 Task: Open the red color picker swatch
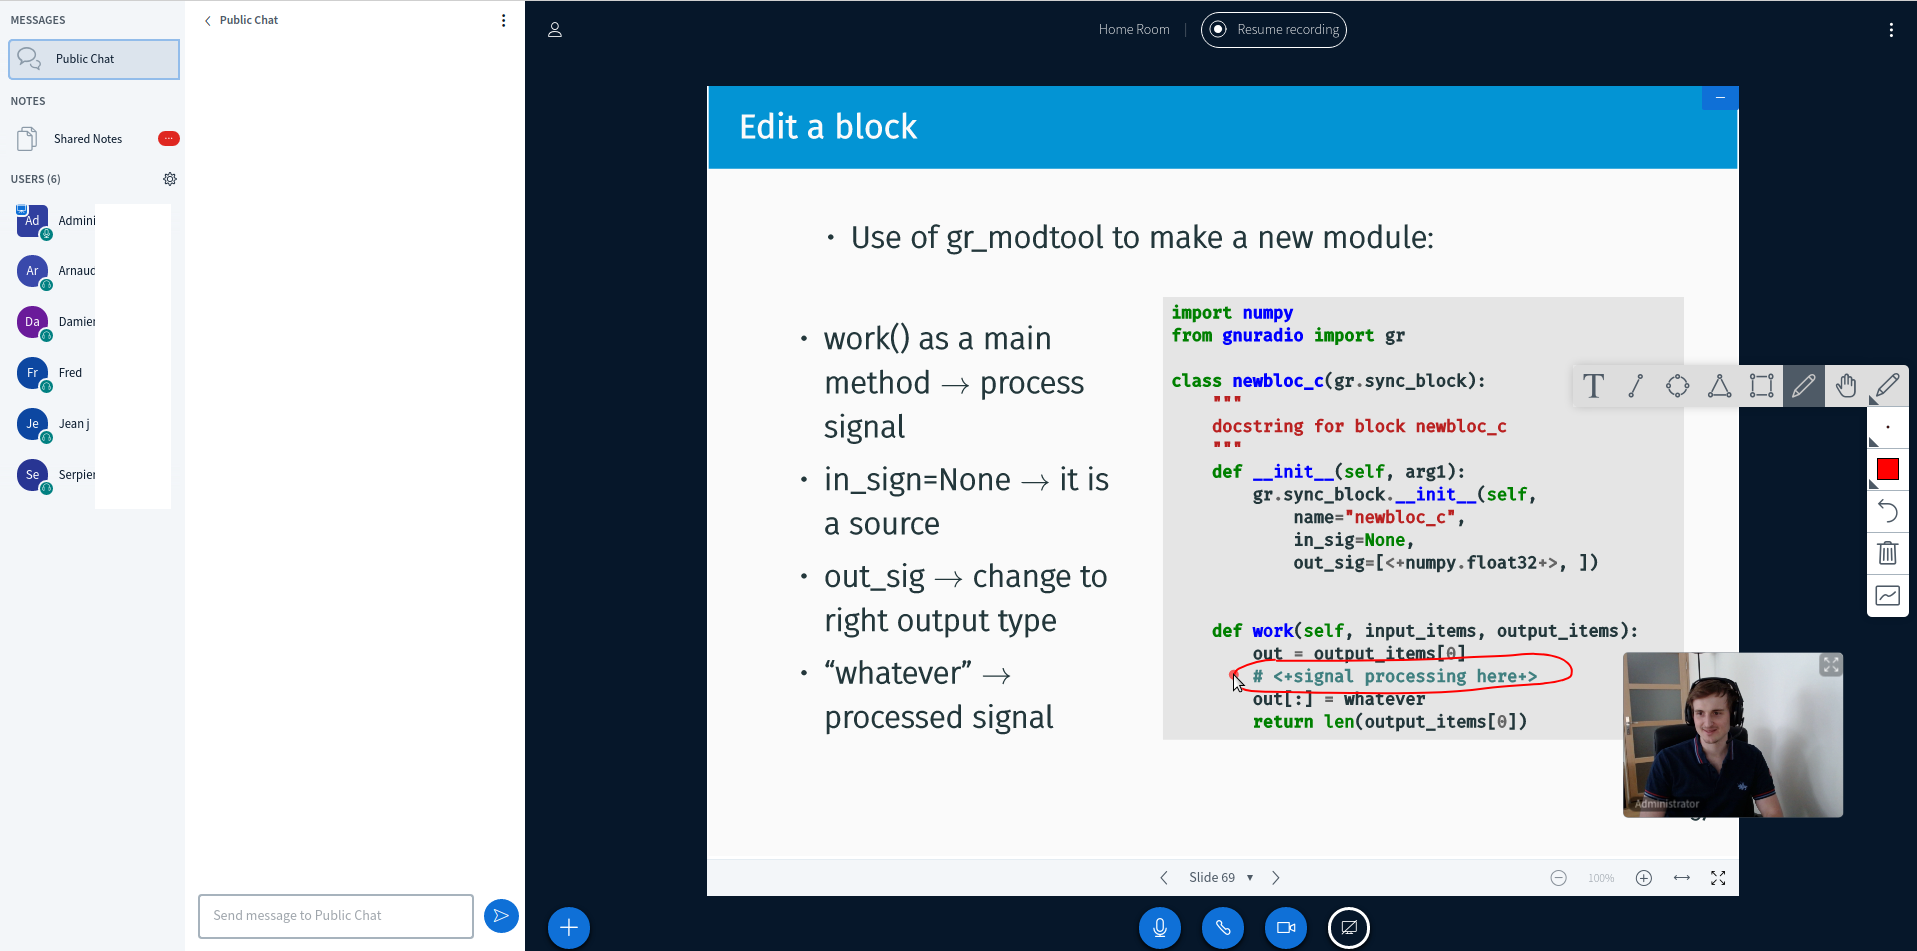pos(1888,470)
